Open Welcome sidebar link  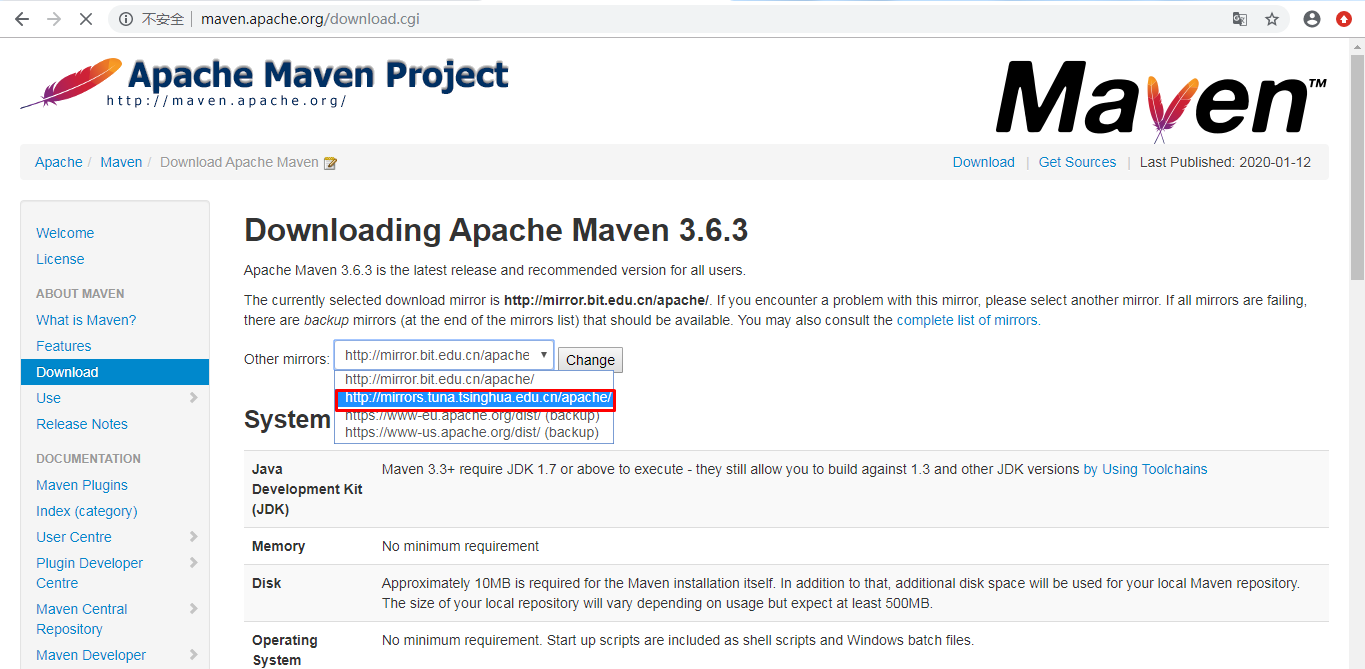pos(65,233)
